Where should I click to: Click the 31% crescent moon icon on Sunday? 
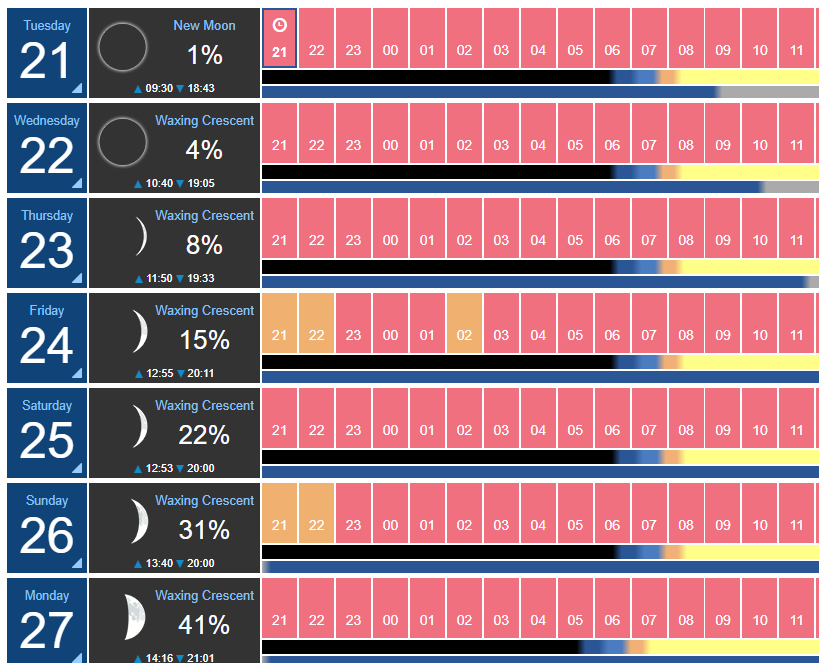point(139,521)
